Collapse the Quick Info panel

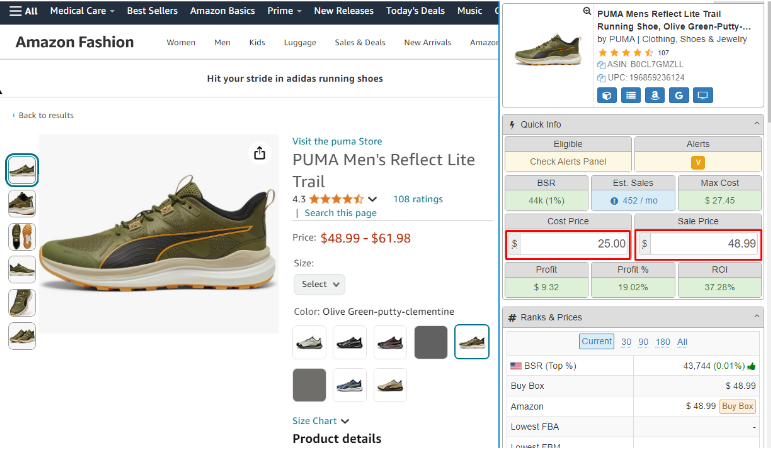tap(756, 124)
